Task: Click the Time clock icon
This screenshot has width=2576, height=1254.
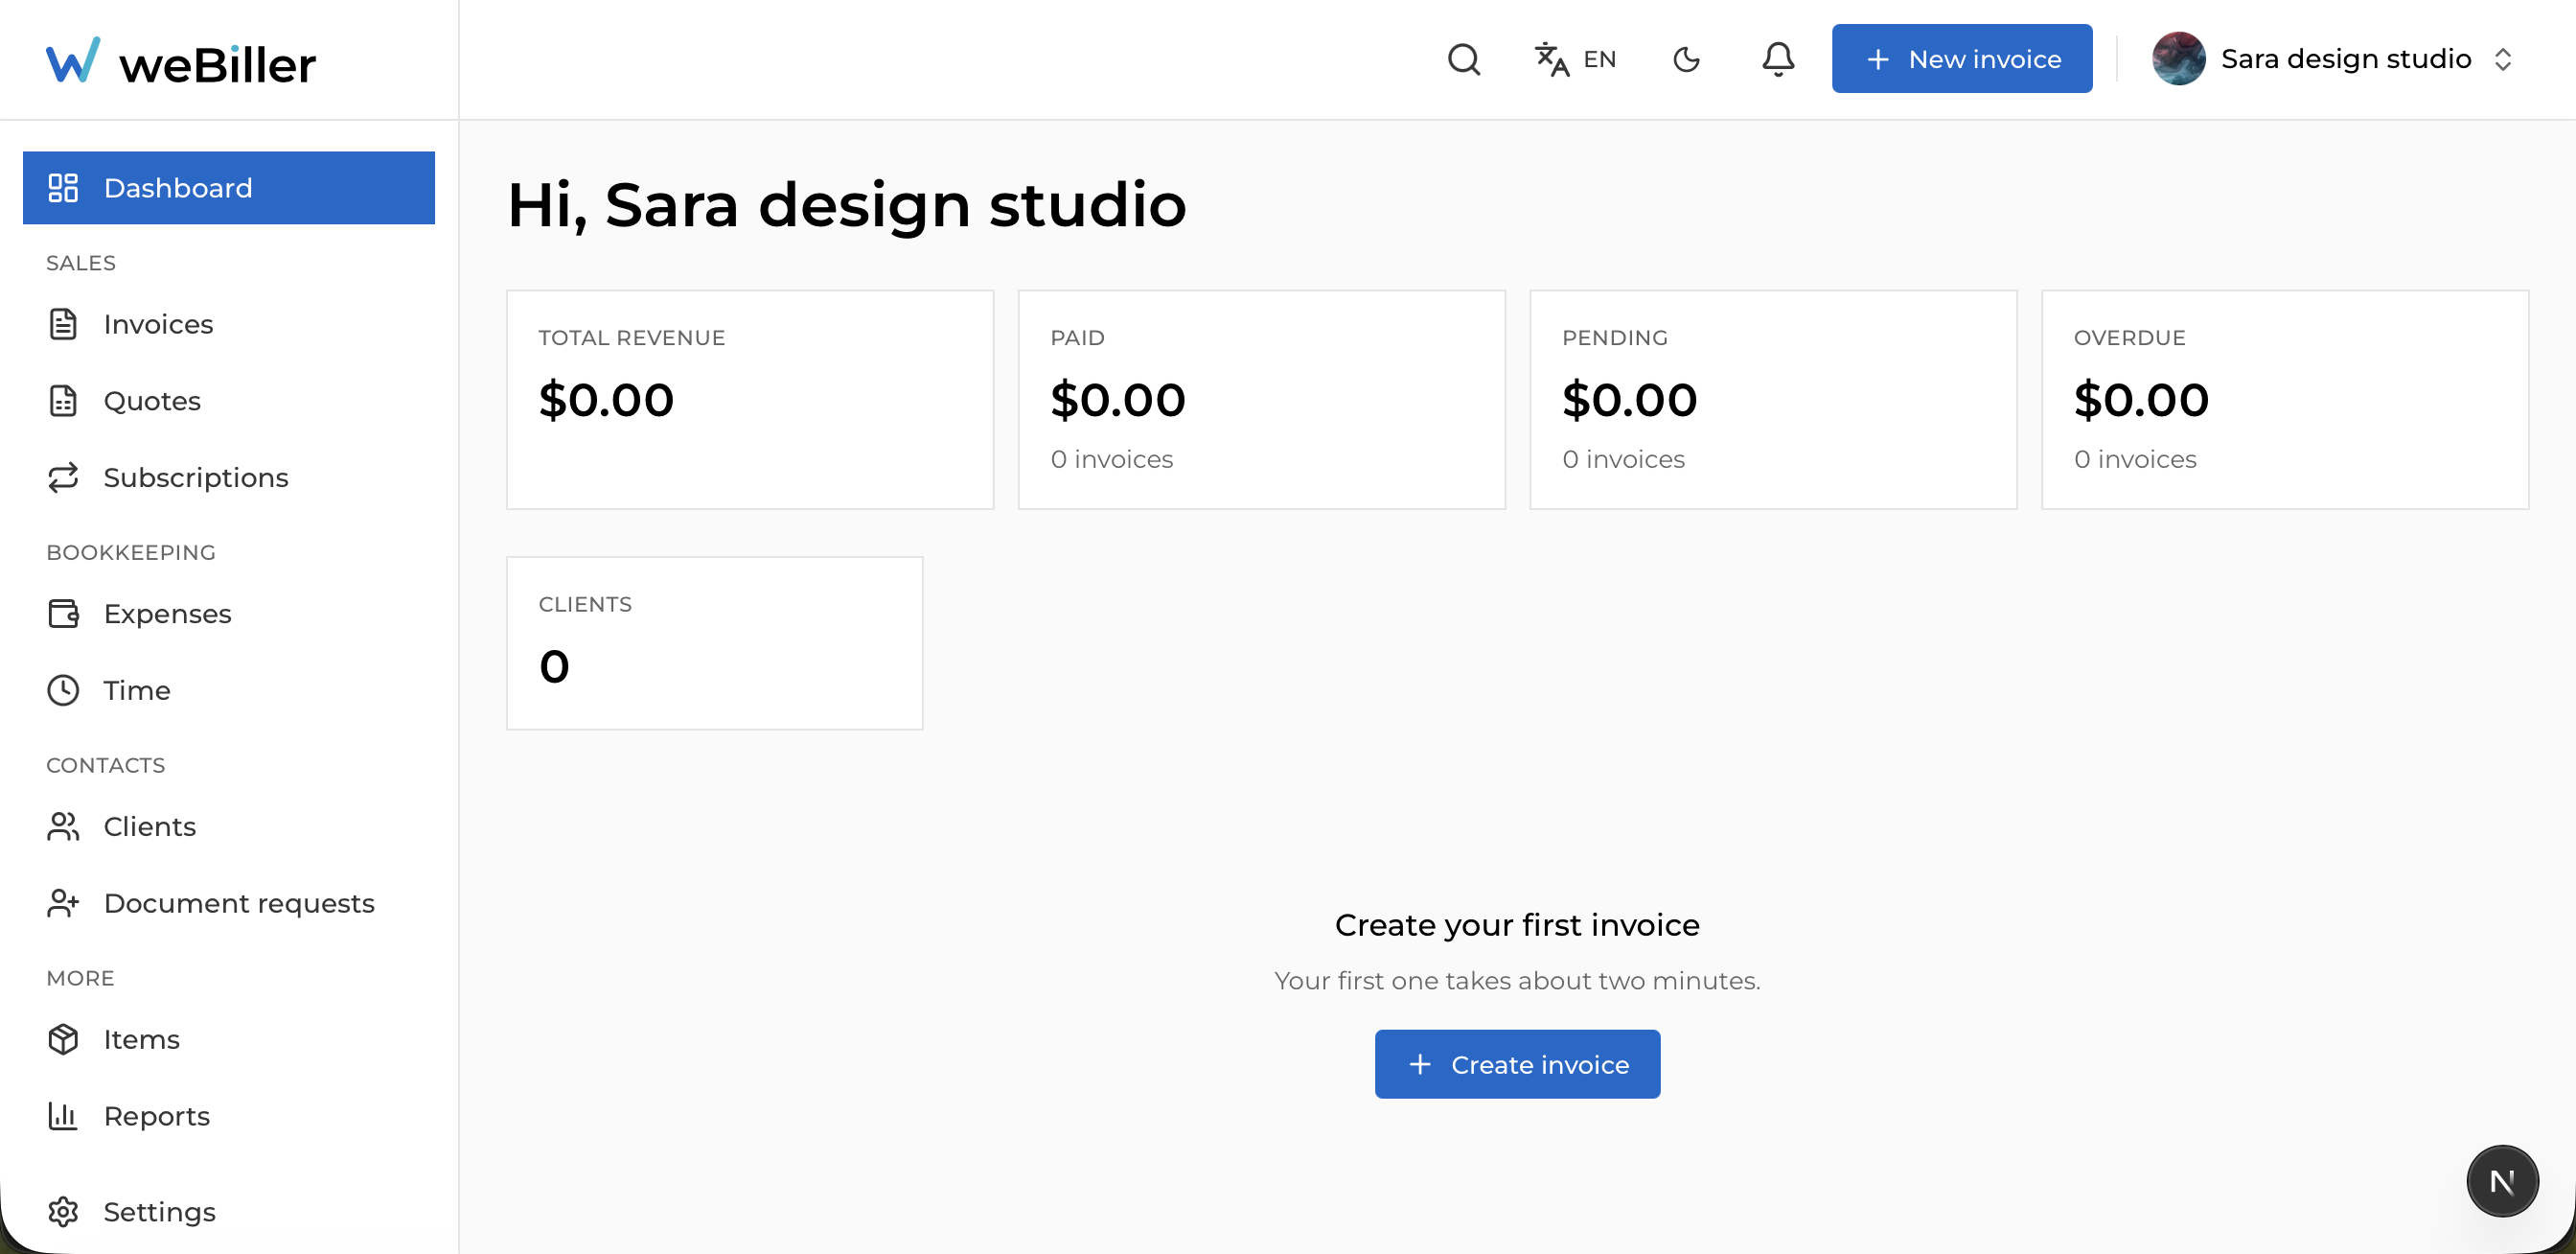Action: tap(63, 691)
